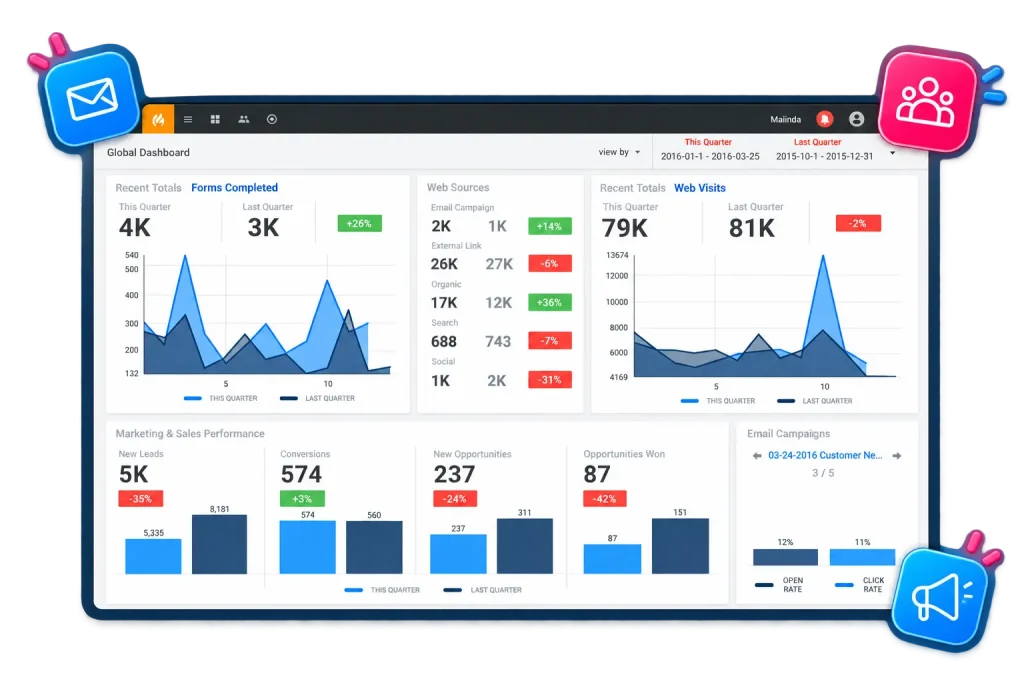Click the previous email campaign arrow
This screenshot has width=1024, height=683.
[757, 456]
